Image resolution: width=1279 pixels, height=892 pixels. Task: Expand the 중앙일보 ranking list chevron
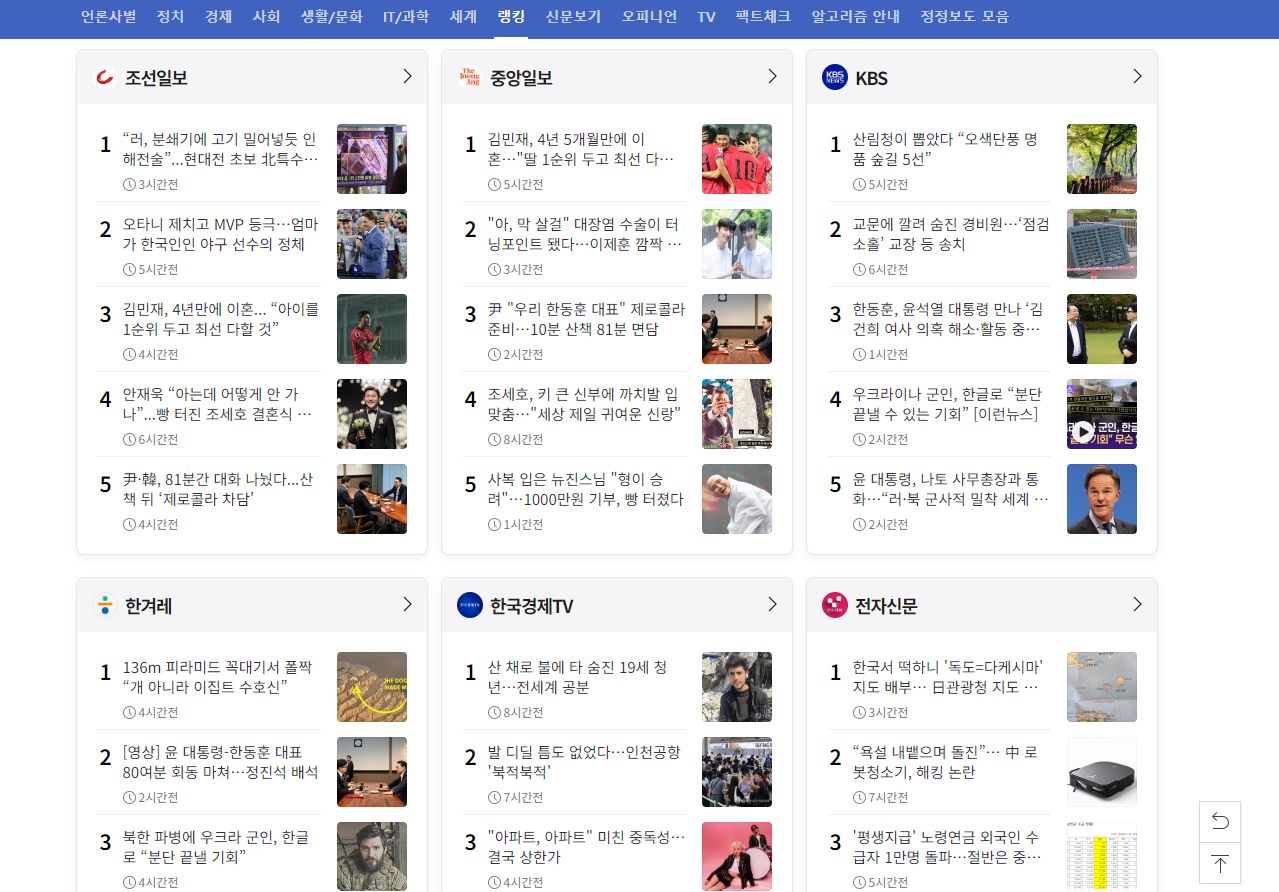[771, 75]
